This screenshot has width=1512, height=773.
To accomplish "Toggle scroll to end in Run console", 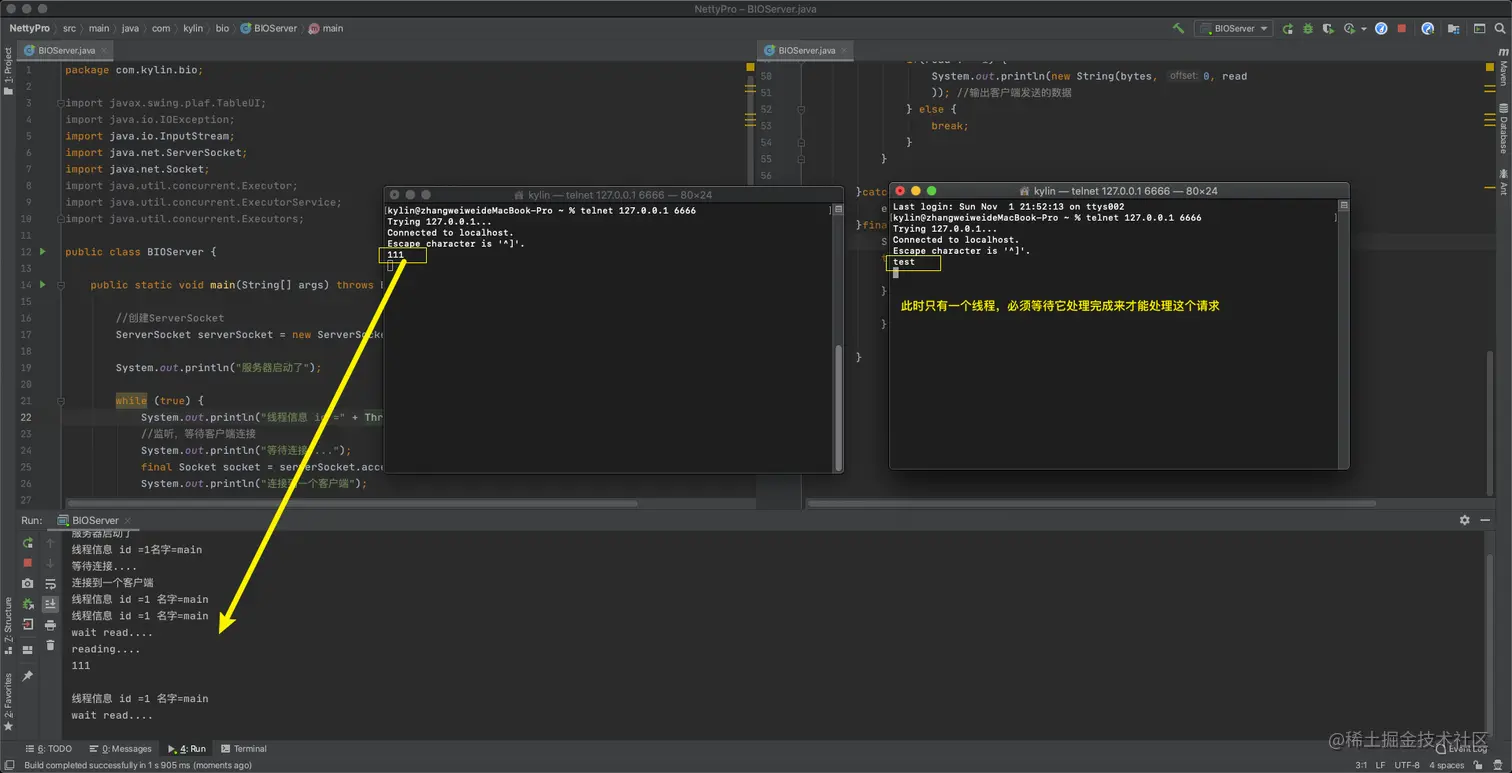I will (x=50, y=604).
